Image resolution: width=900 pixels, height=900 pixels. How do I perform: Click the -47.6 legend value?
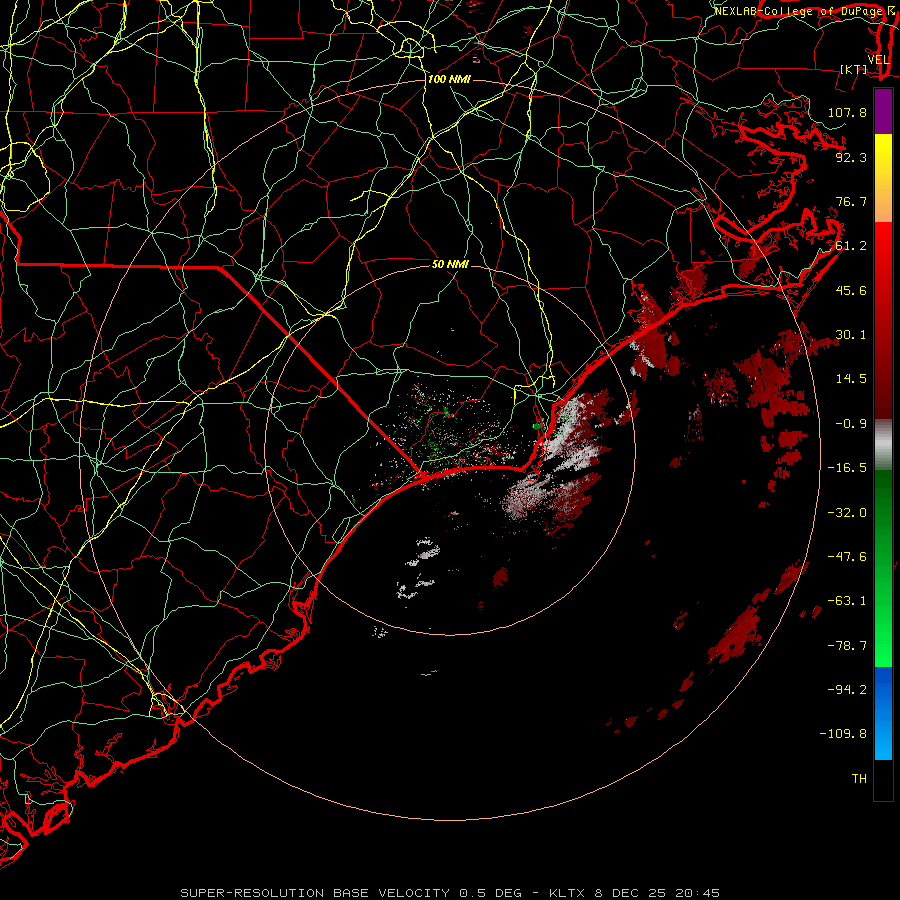847,556
